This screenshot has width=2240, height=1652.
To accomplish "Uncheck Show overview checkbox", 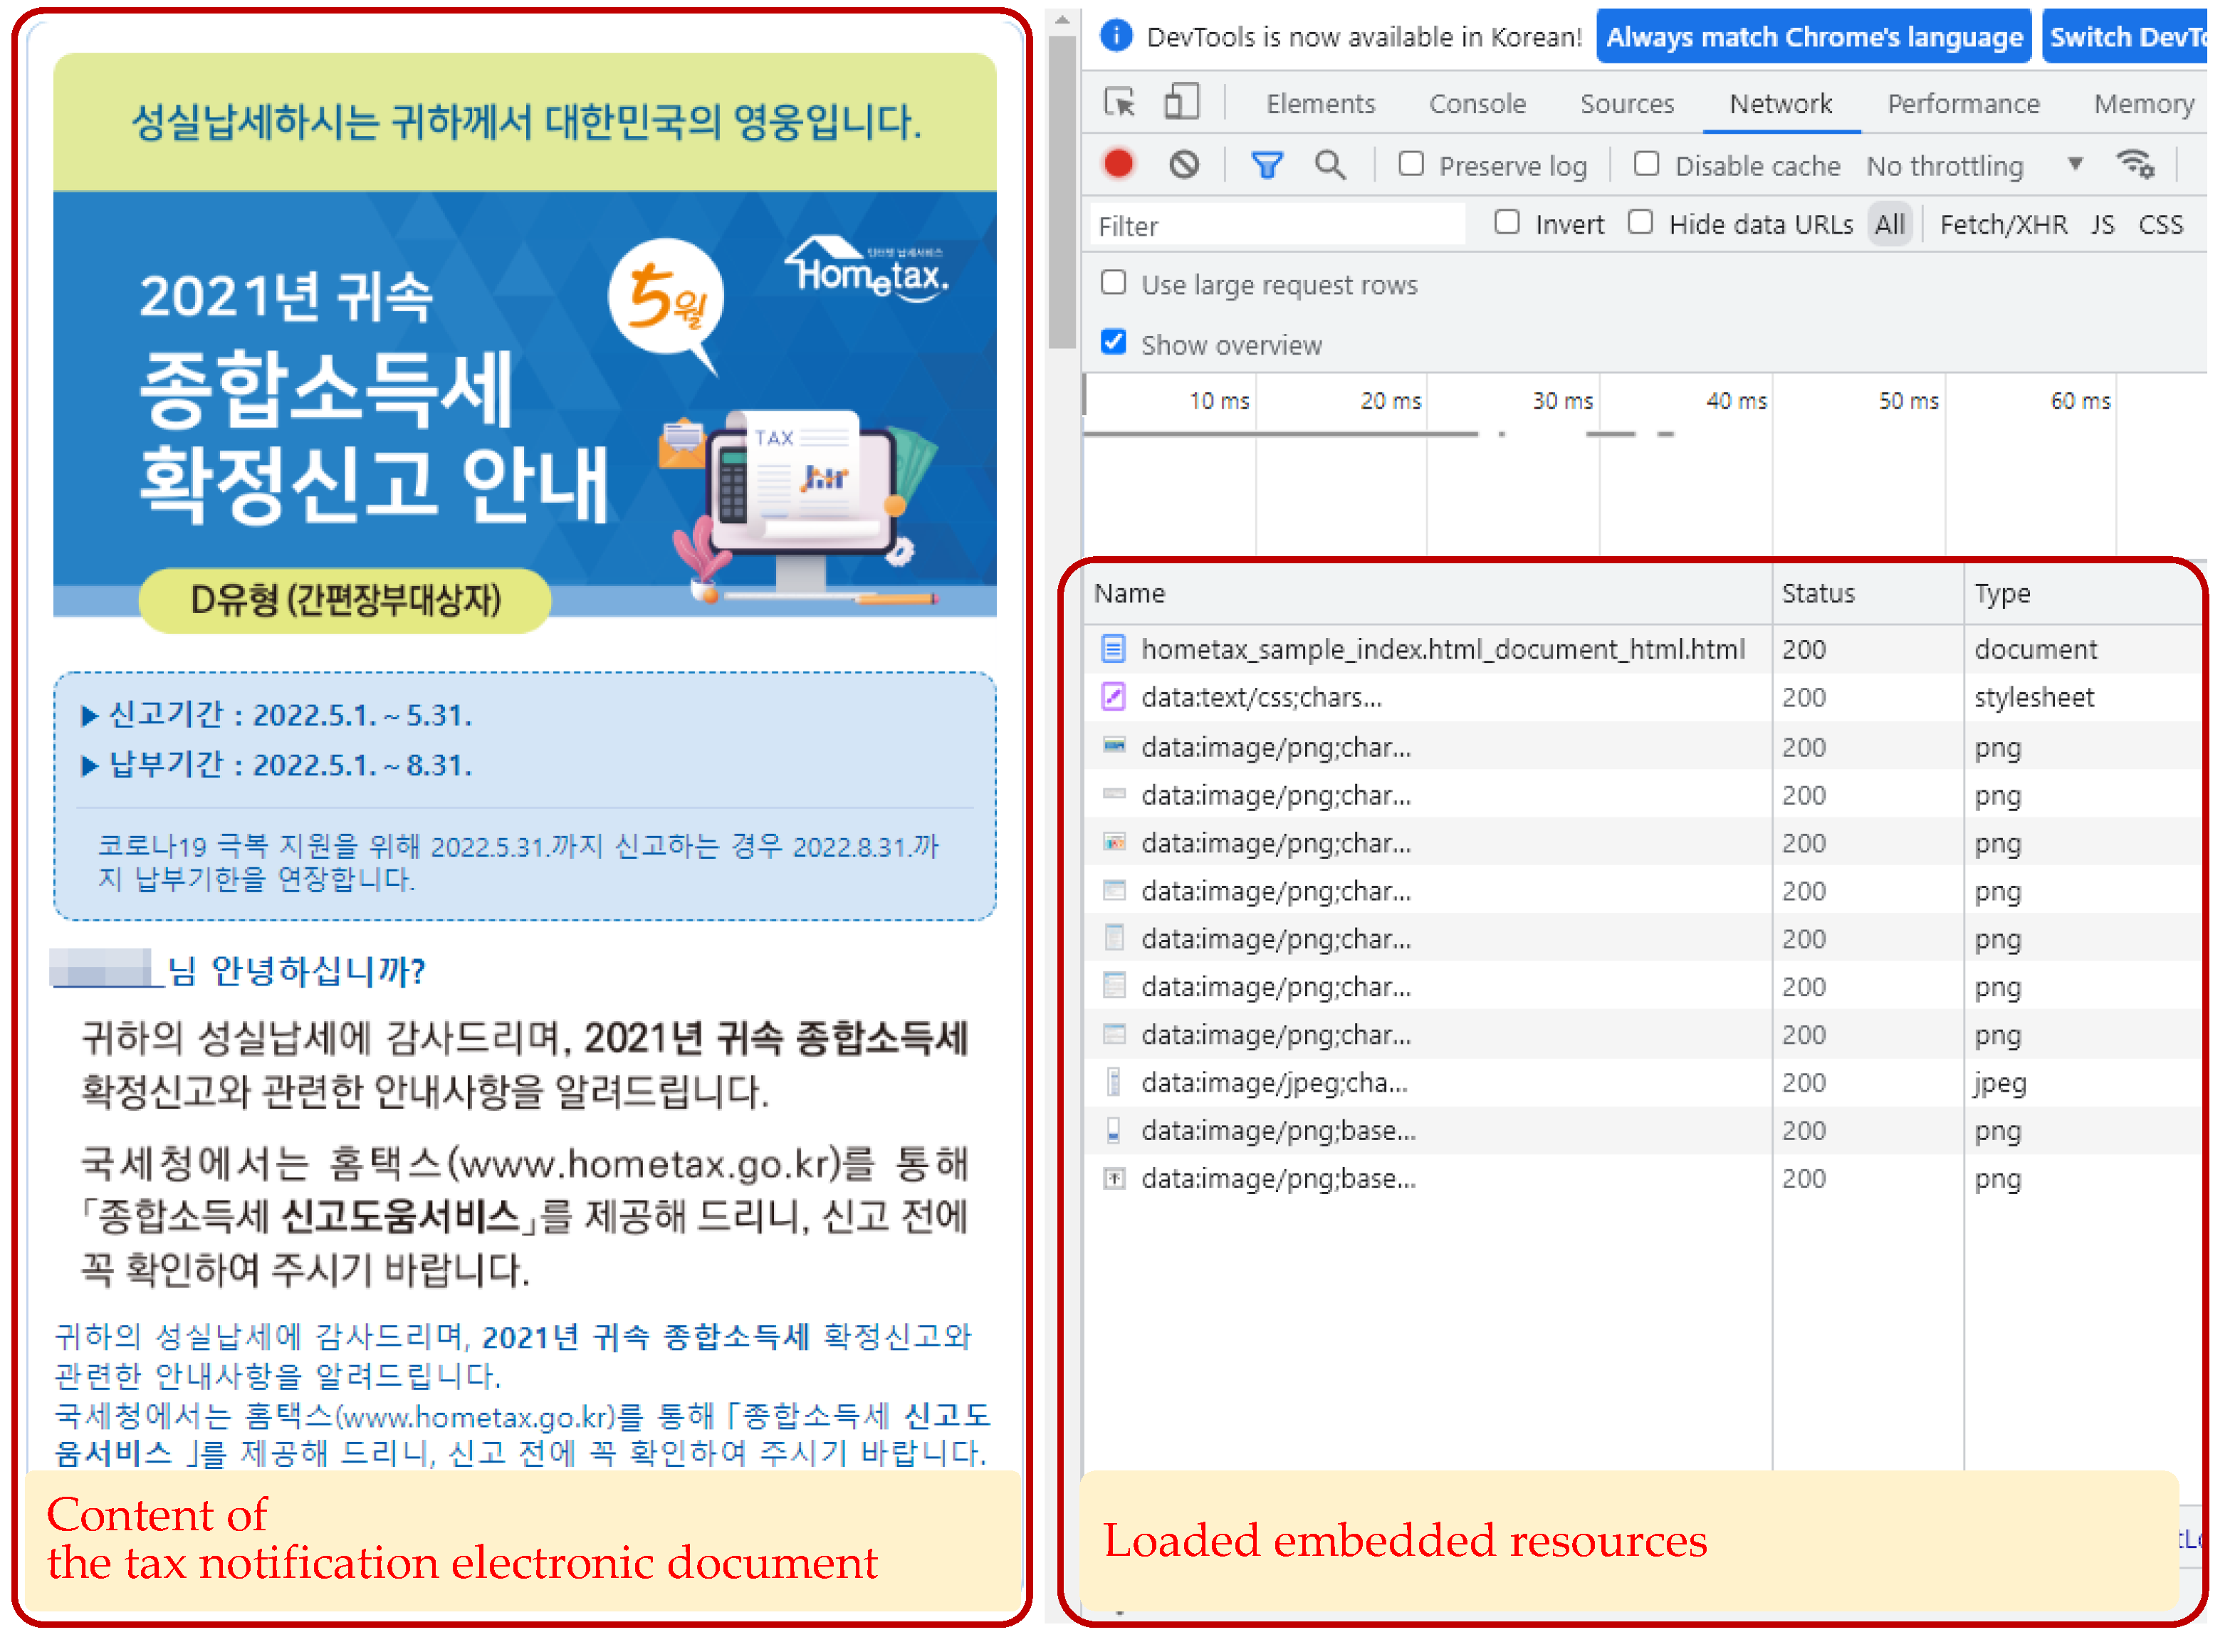I will (1113, 343).
